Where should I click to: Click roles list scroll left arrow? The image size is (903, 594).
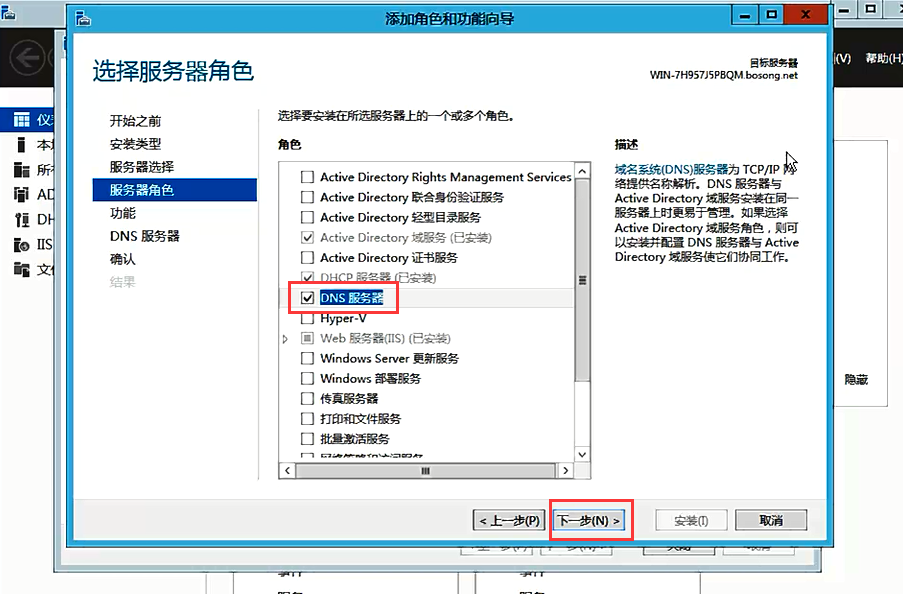287,471
